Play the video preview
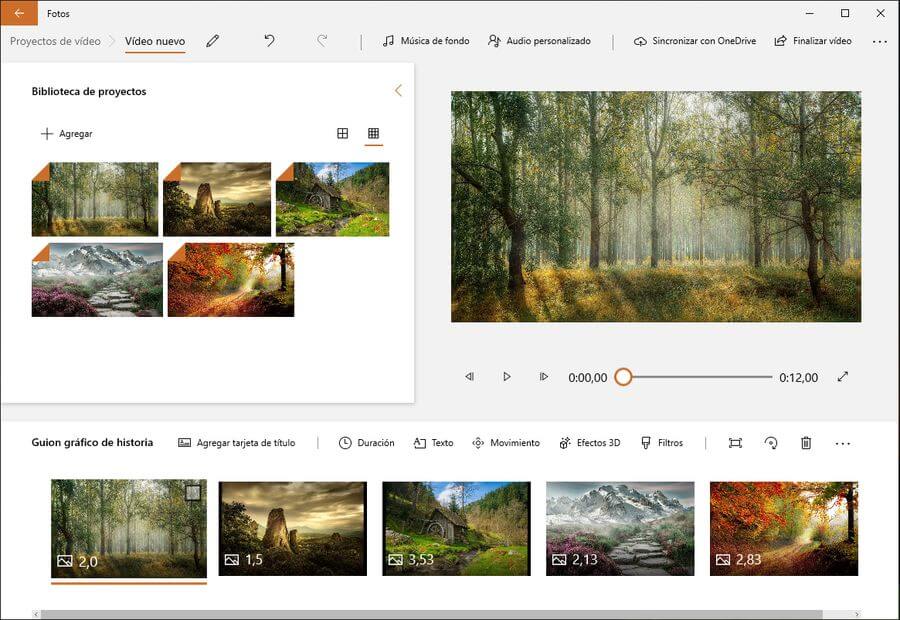This screenshot has width=900, height=620. (506, 377)
